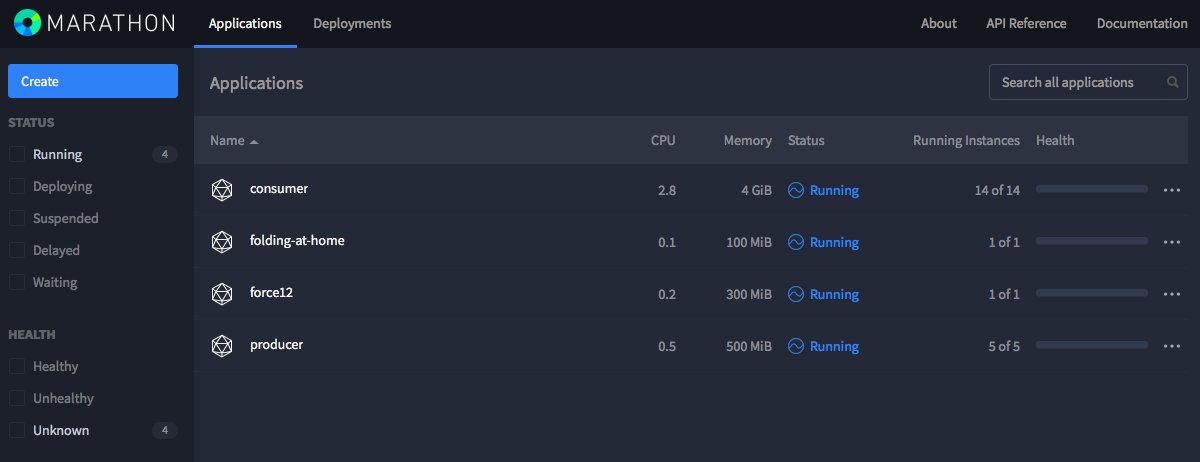Click the Marathon logo icon

pos(27,22)
